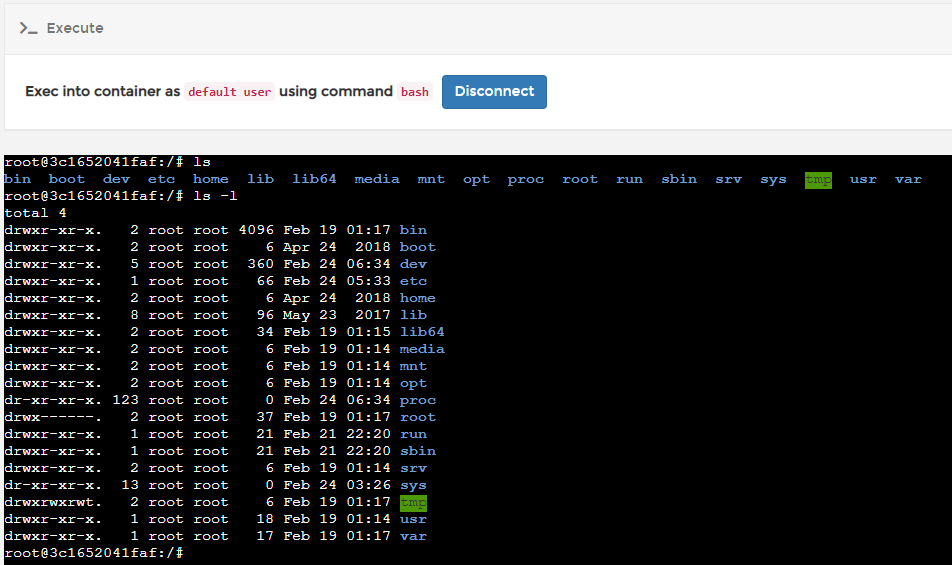
Task: Click 'mnt' in the first ls output
Action: point(431,179)
